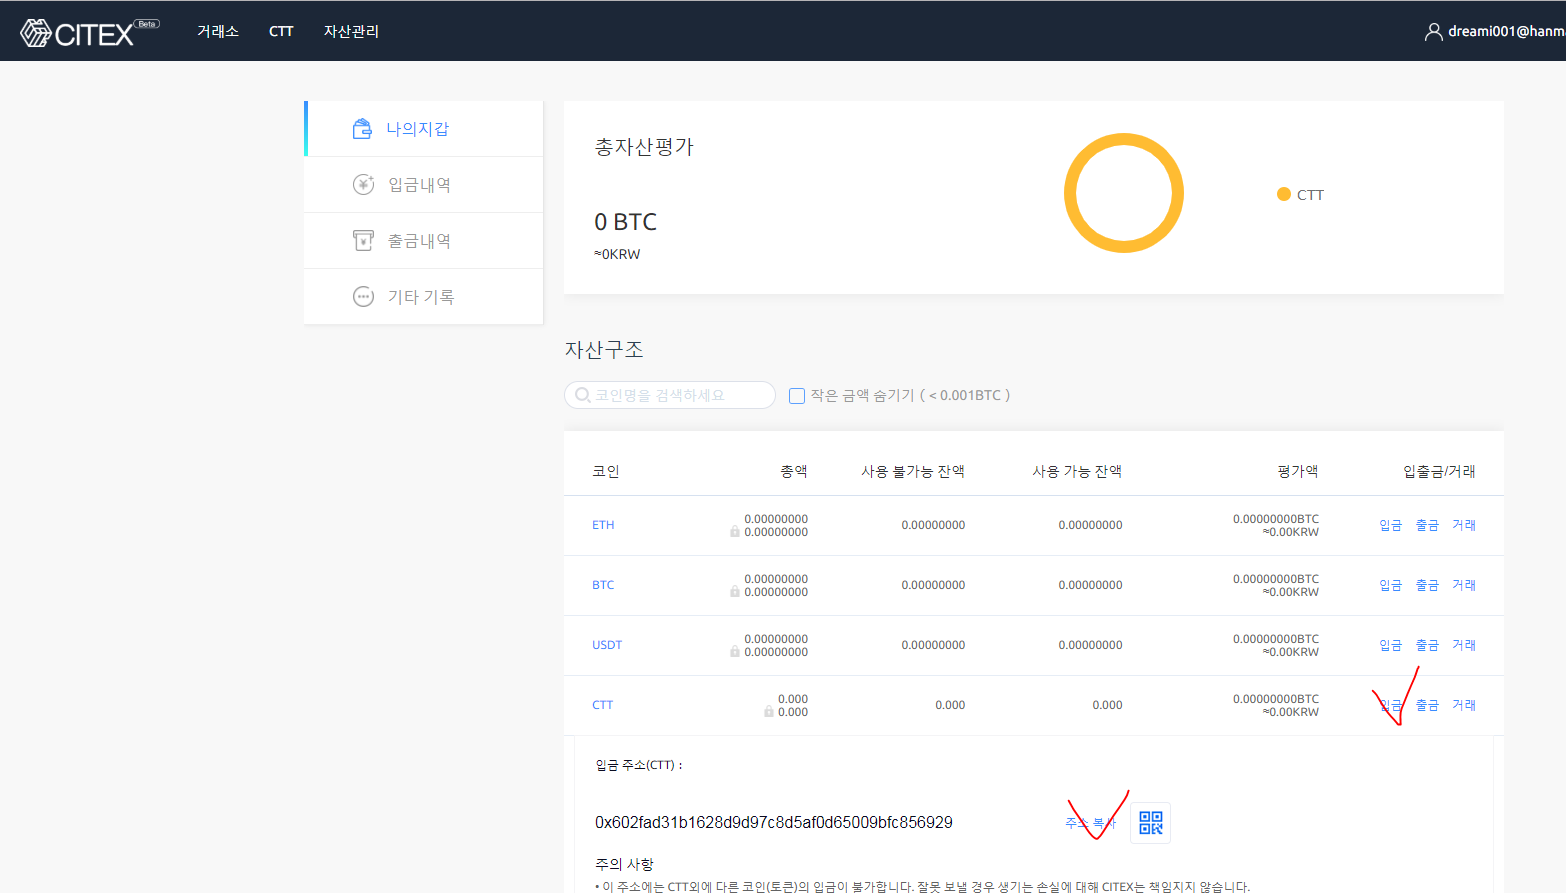Click the 입금 주소(CTT) label

(x=639, y=765)
